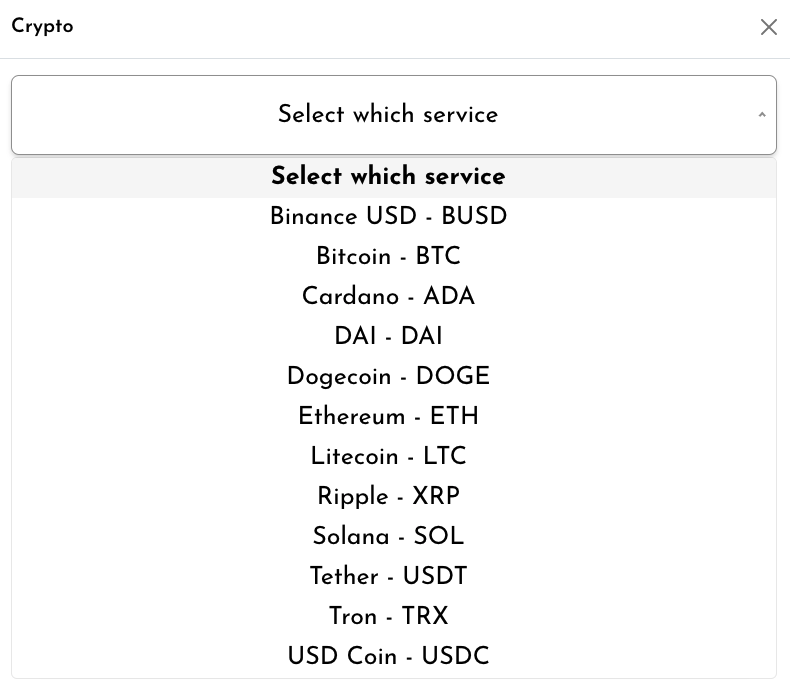Choose the Select which service placeholder option
This screenshot has height=696, width=790.
coord(388,177)
